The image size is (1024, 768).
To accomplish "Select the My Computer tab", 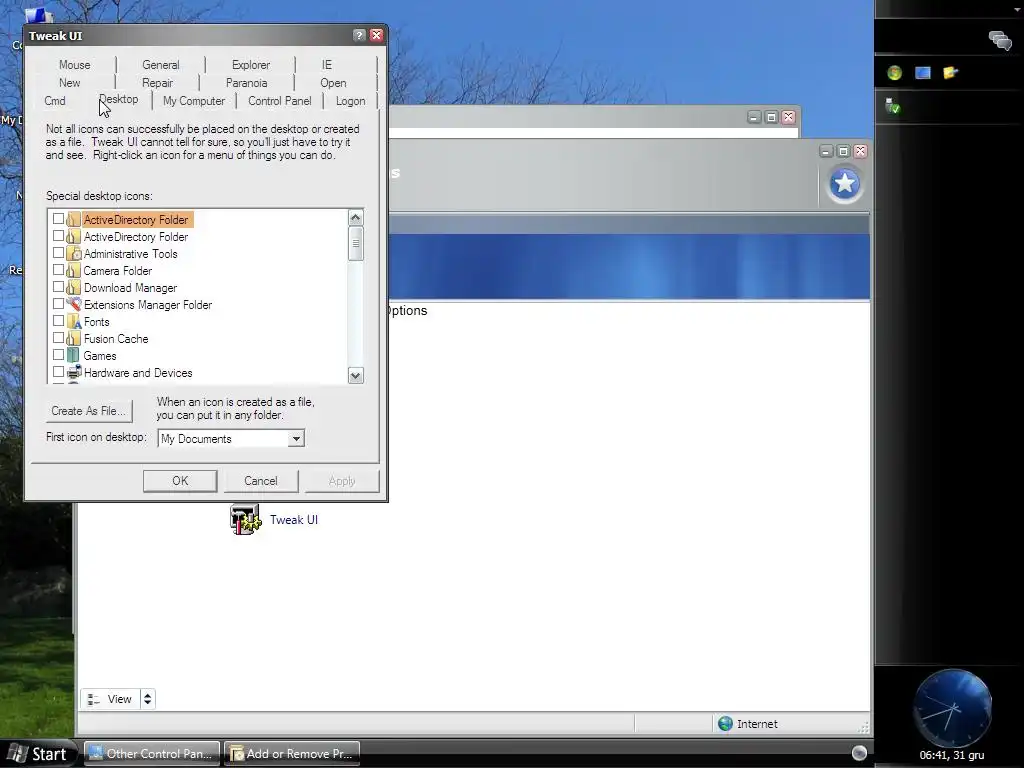I will coord(194,101).
